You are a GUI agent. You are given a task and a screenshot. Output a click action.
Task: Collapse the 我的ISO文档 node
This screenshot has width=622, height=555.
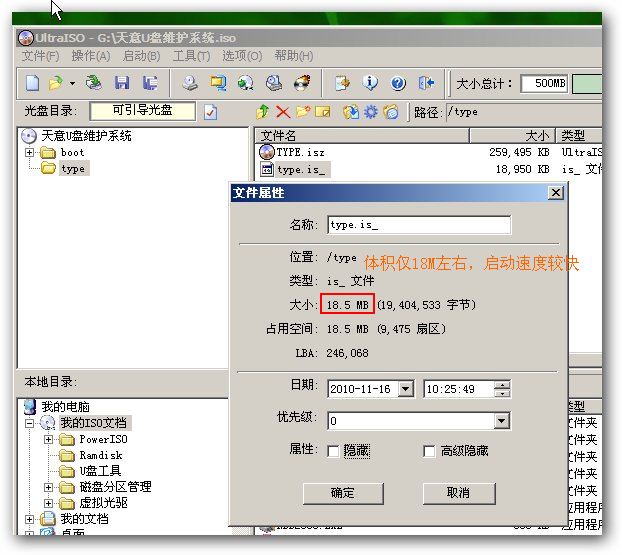pos(29,423)
